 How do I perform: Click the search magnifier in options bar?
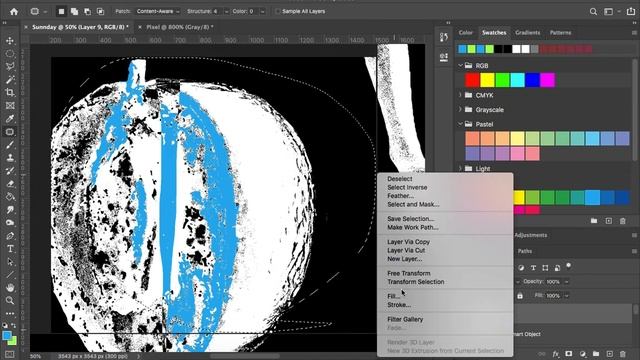point(593,11)
